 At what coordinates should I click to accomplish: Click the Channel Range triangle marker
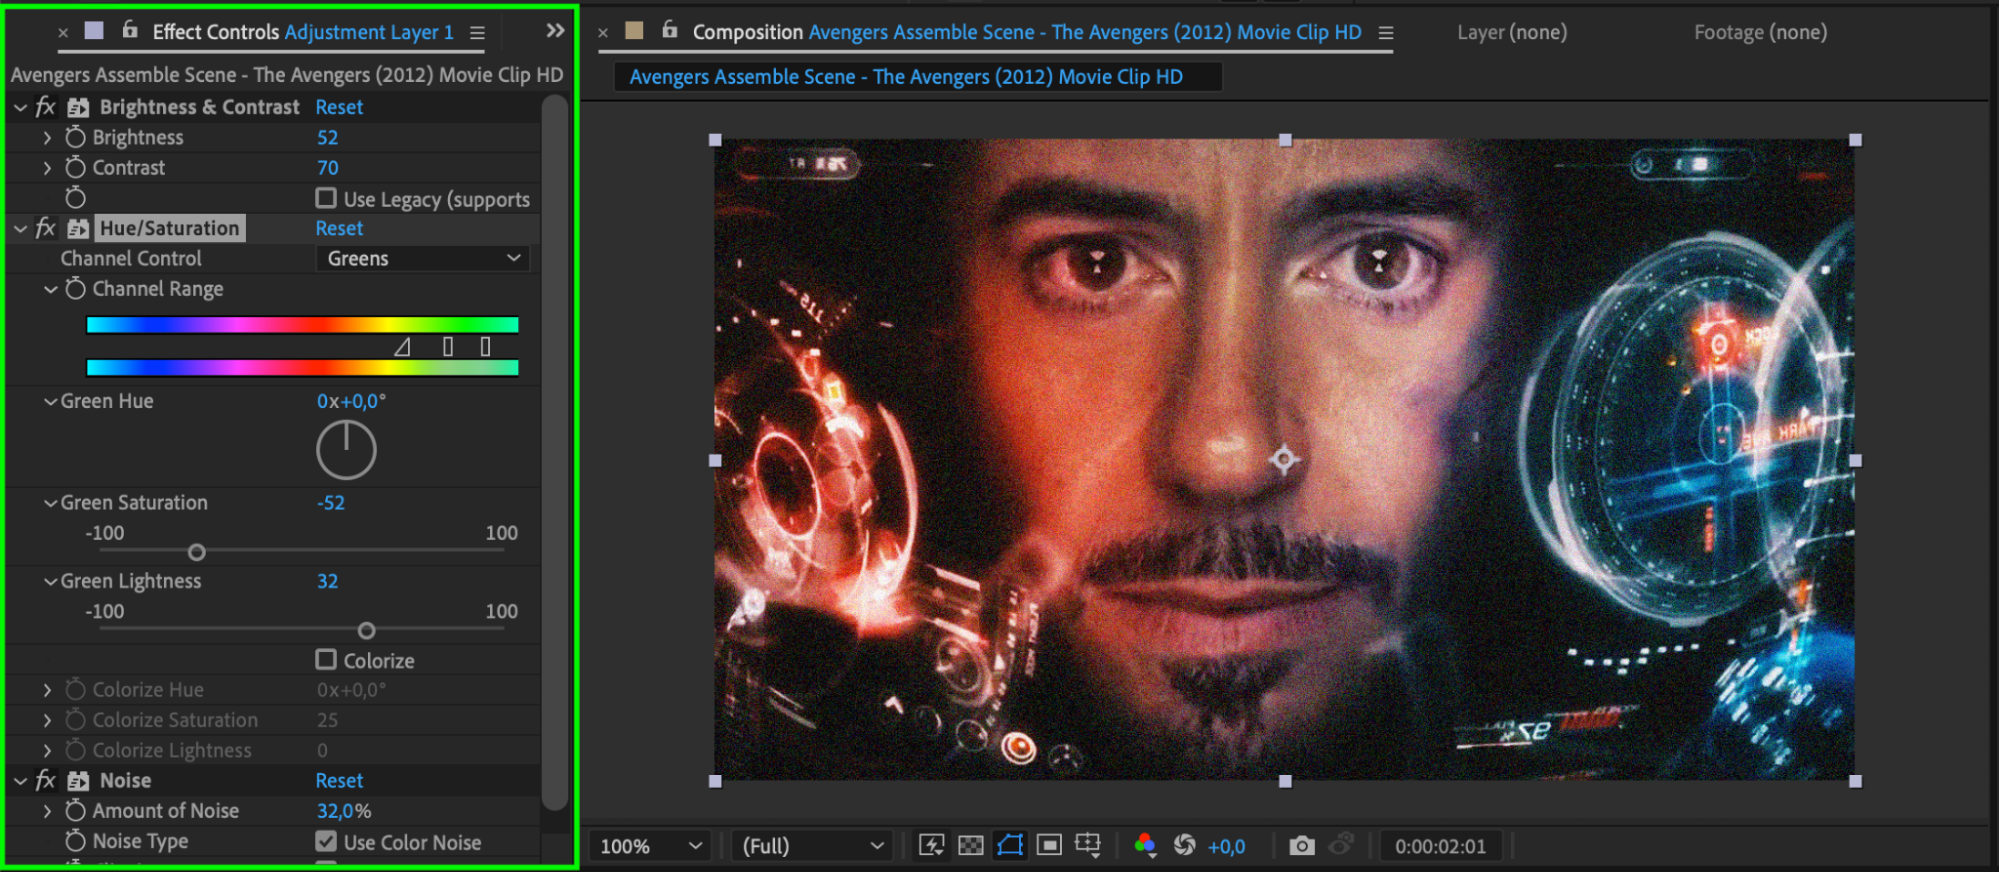click(x=402, y=347)
